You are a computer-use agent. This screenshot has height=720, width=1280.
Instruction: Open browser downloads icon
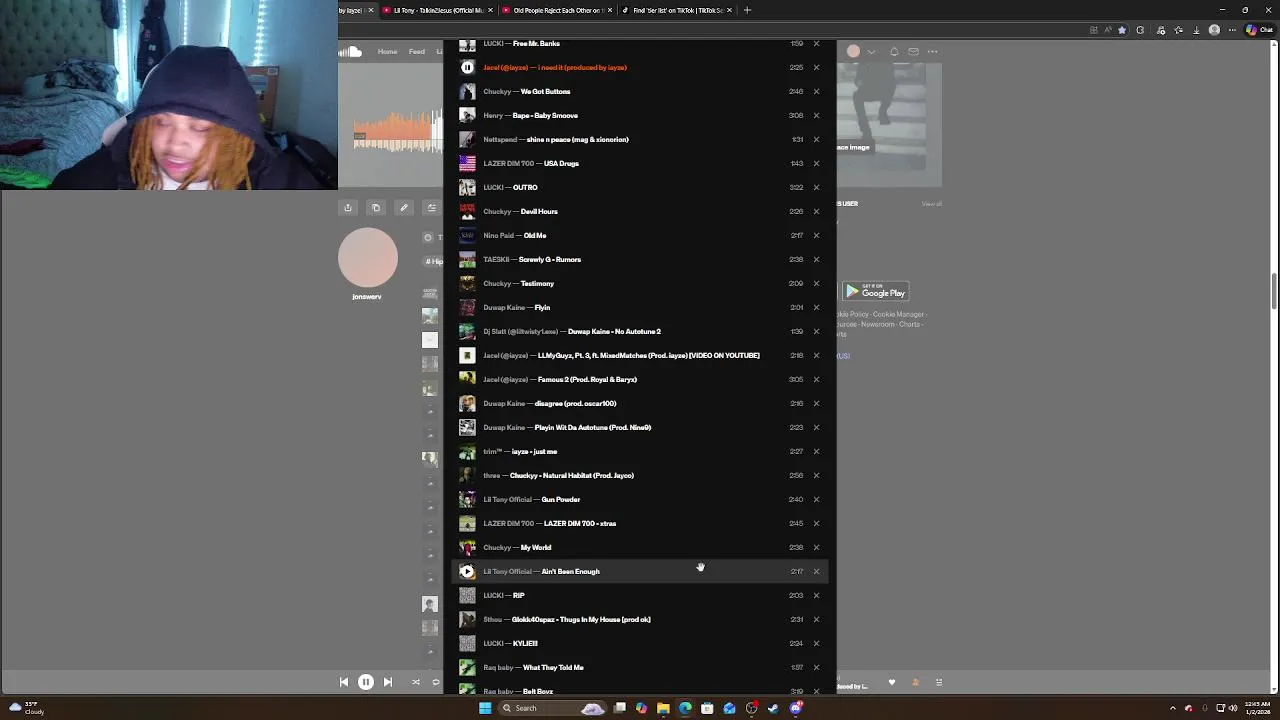1196,30
